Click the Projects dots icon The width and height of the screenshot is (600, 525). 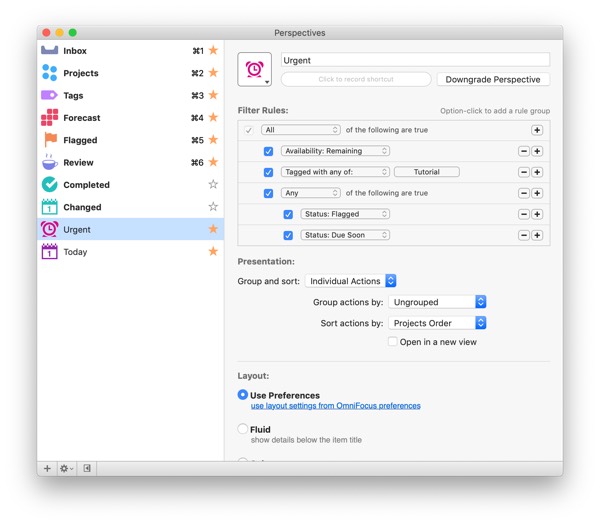pyautogui.click(x=49, y=73)
